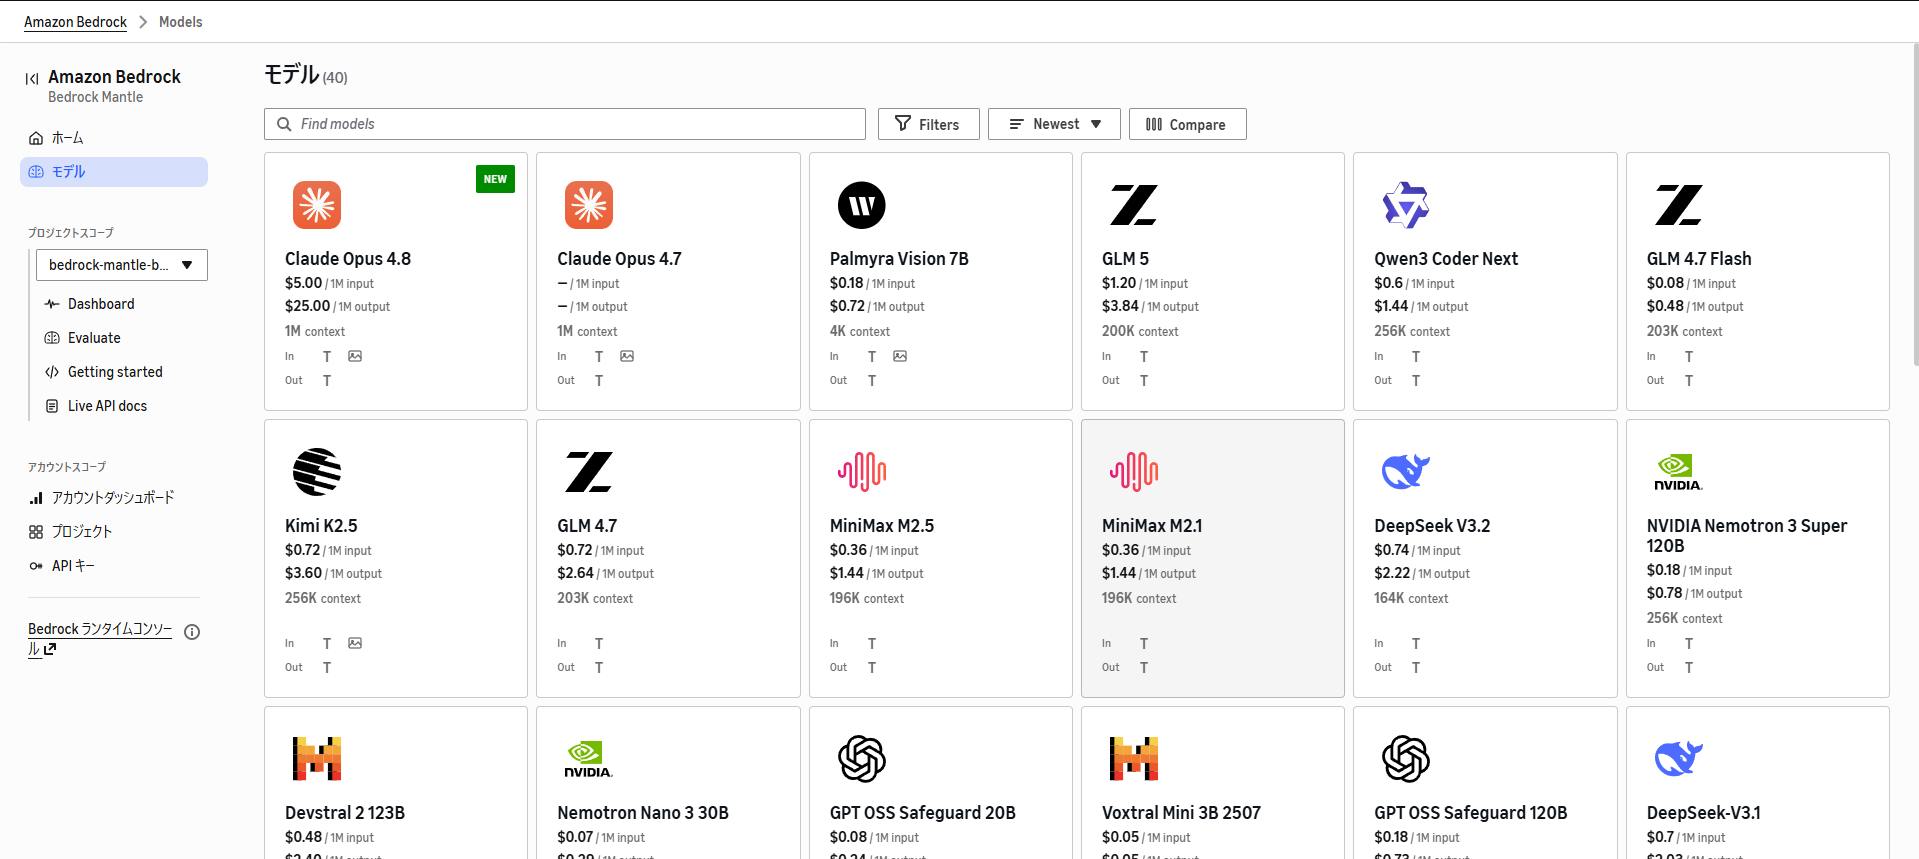Screen dimensions: 1919x859
Task: Click the DeepSeek-V3.1 whale logo
Action: click(1679, 759)
